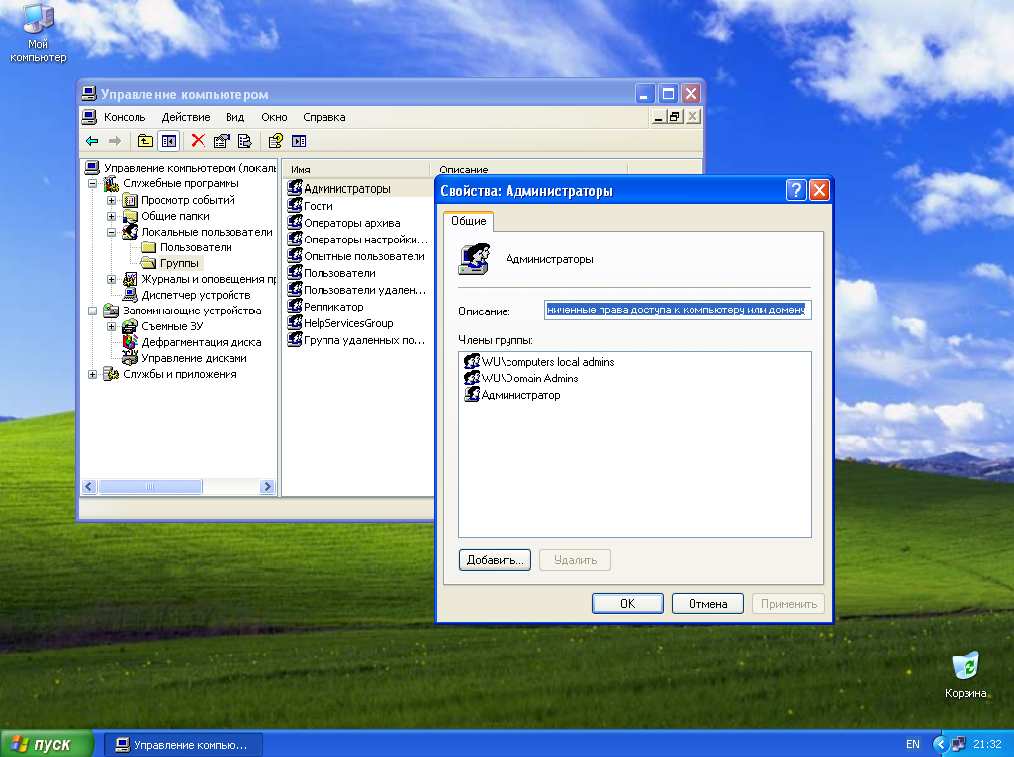The image size is (1014, 757).
Task: Click the question mark help button in dialog title
Action: (796, 190)
